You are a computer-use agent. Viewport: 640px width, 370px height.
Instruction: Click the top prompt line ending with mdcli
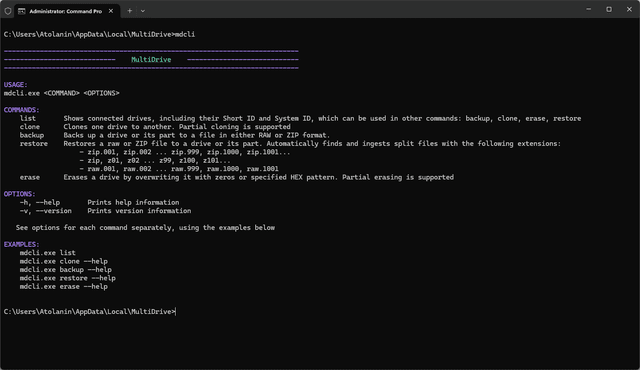click(99, 34)
